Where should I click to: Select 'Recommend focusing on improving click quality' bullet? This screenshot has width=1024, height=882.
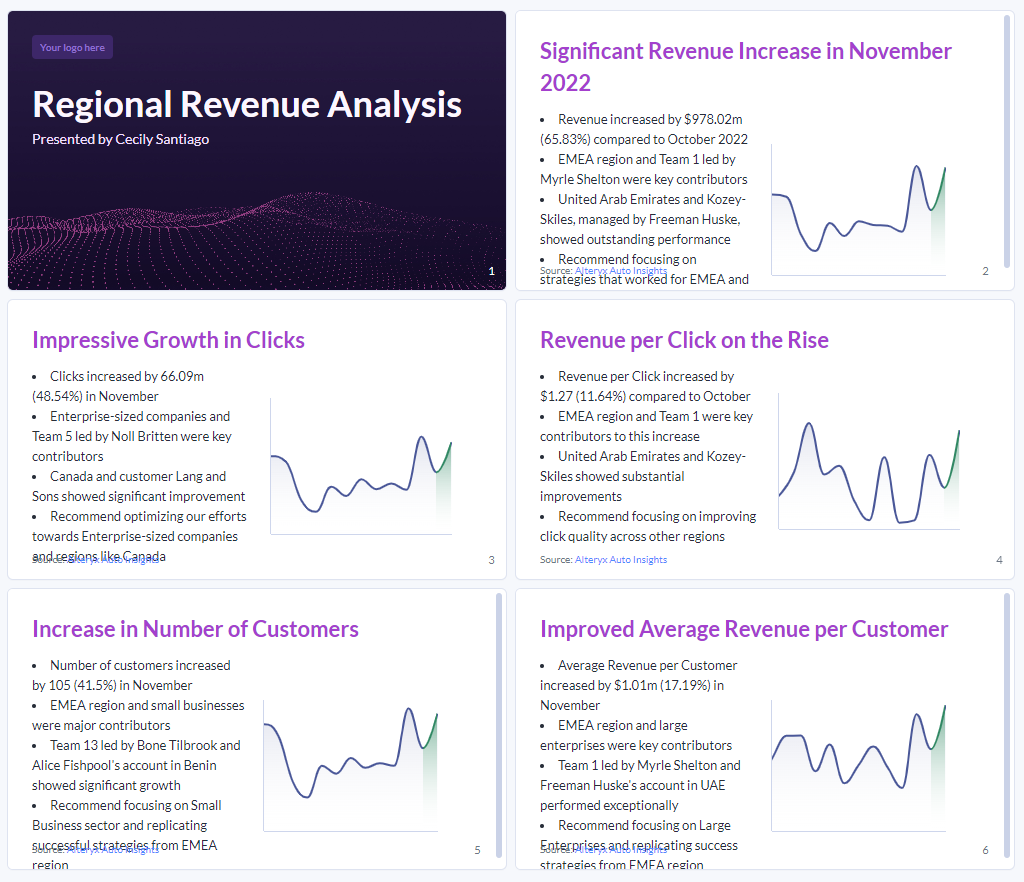(x=648, y=526)
